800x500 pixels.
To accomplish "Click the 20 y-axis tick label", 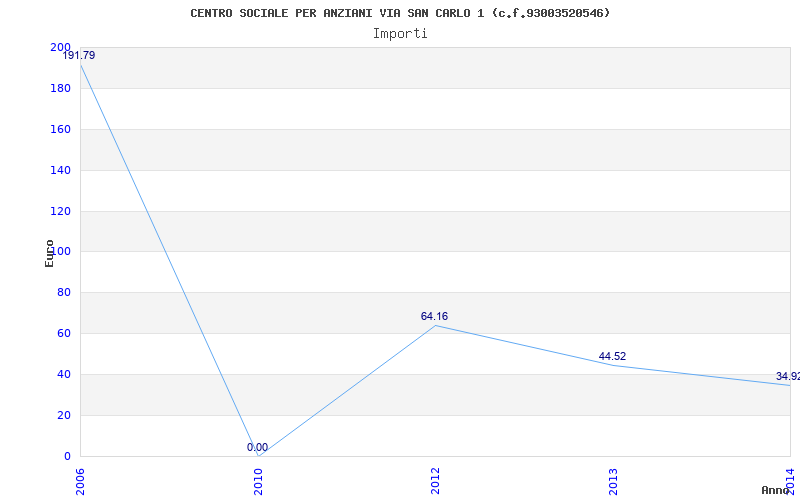I will (x=63, y=415).
